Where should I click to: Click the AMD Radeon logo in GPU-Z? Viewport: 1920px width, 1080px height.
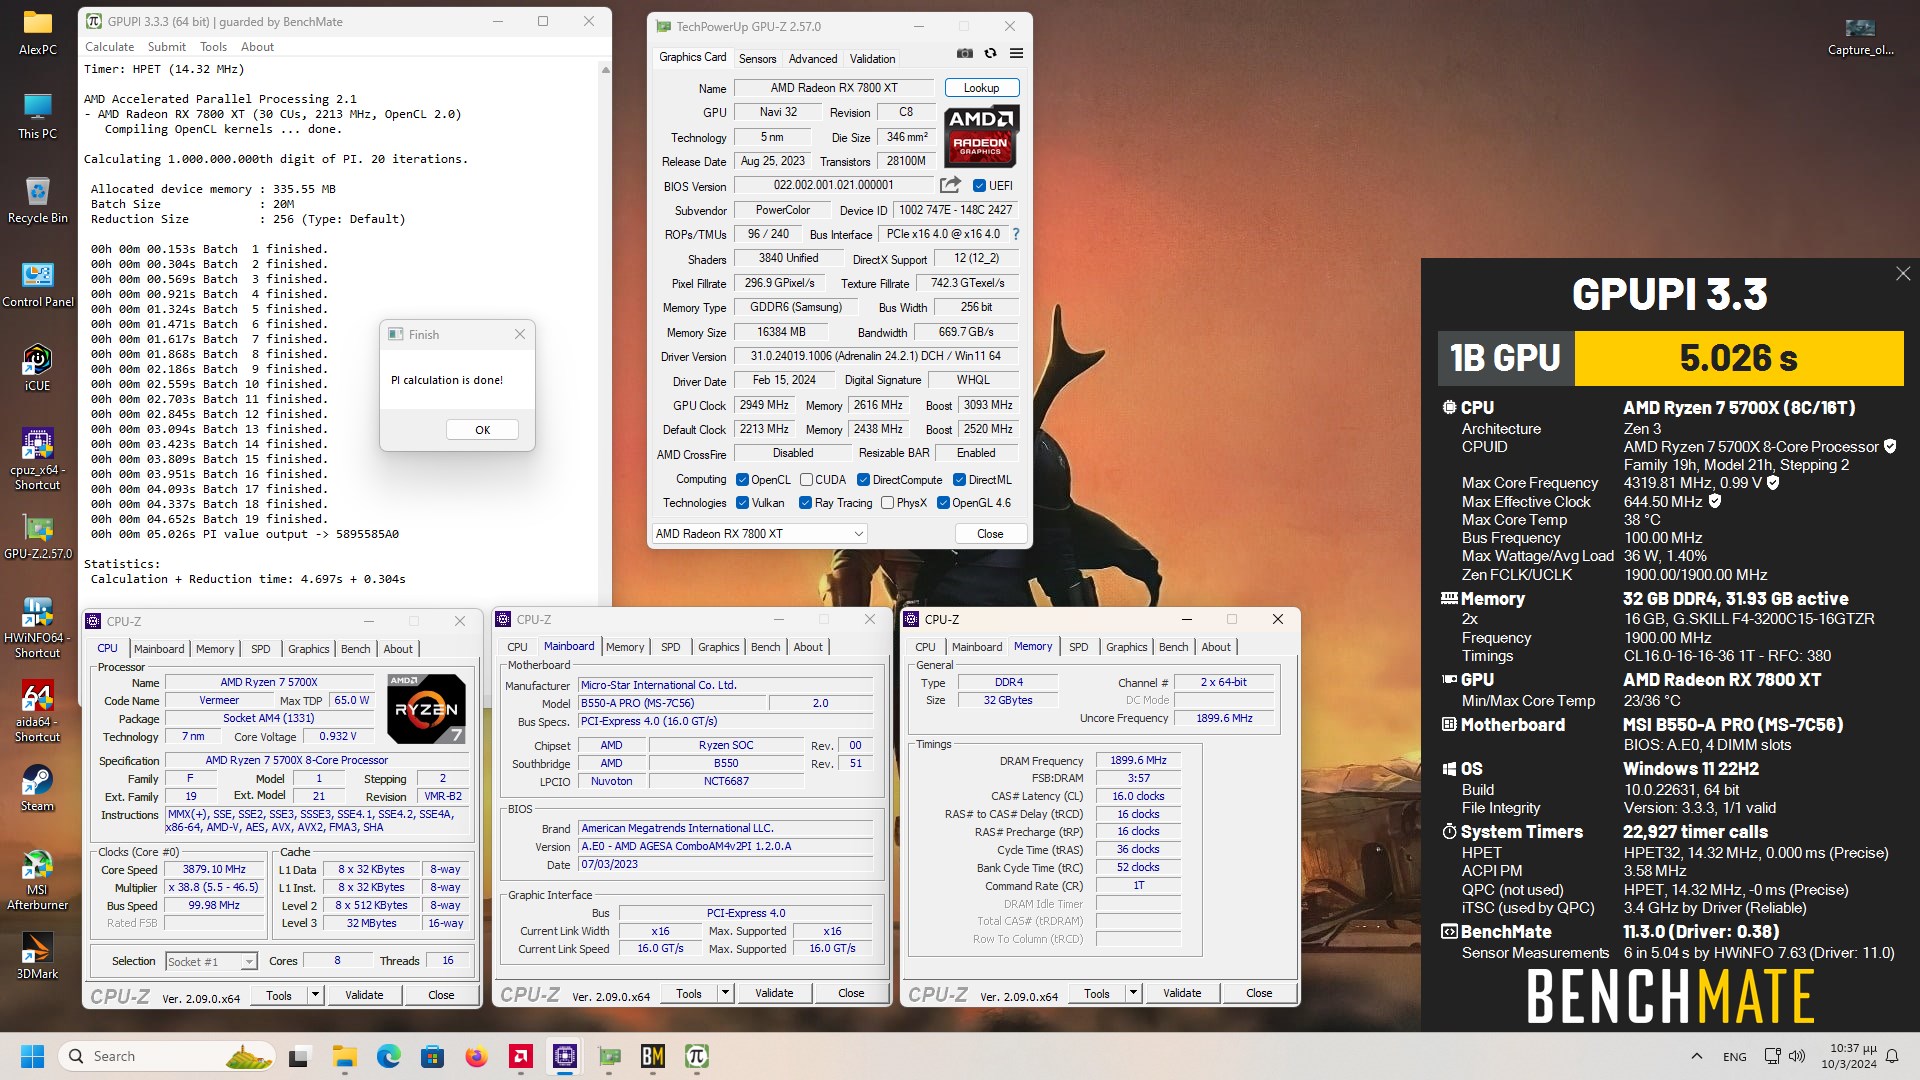981,136
